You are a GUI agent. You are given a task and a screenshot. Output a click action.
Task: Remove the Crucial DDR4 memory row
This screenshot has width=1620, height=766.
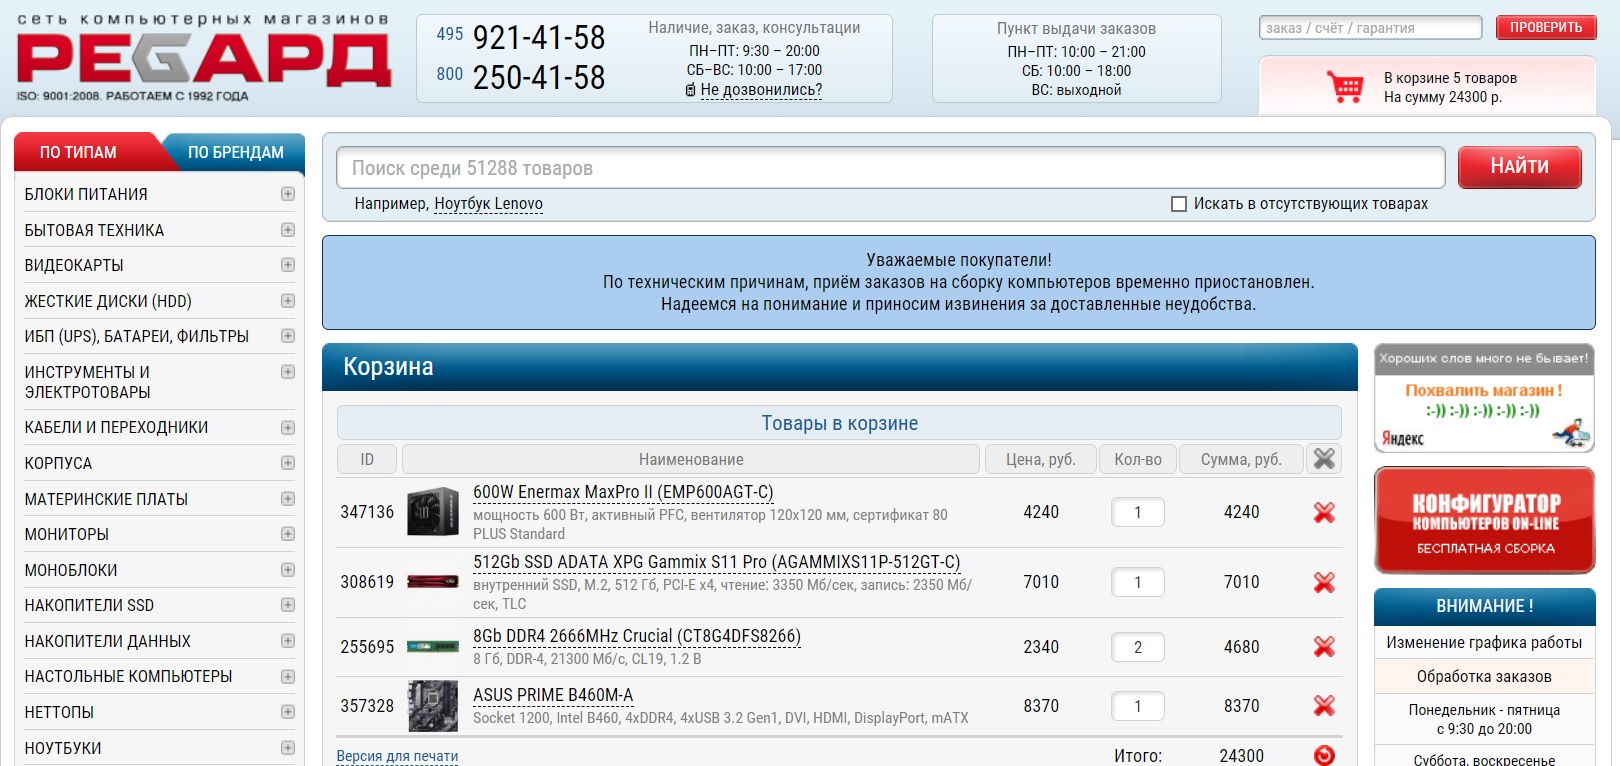[x=1324, y=647]
